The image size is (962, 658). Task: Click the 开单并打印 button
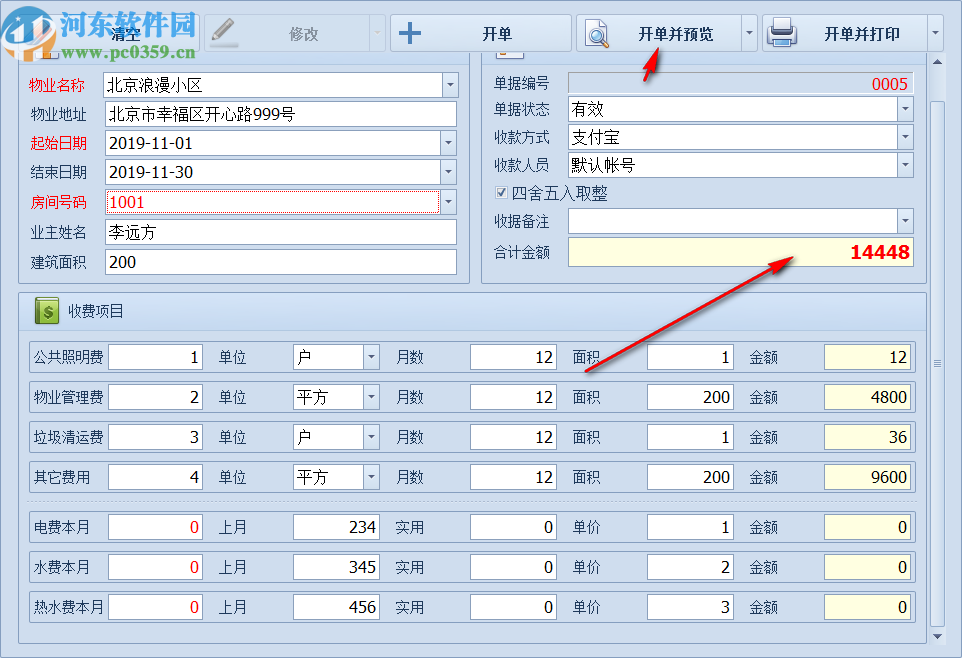coord(862,32)
